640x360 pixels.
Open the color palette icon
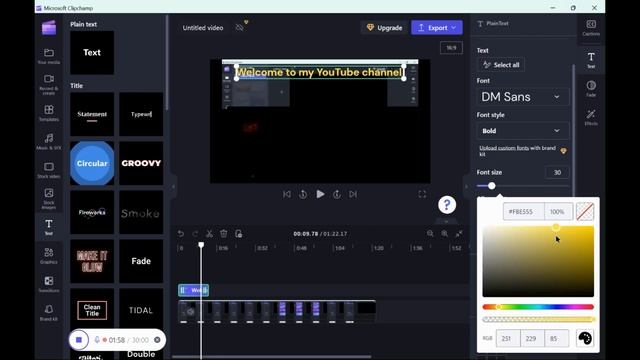point(585,338)
